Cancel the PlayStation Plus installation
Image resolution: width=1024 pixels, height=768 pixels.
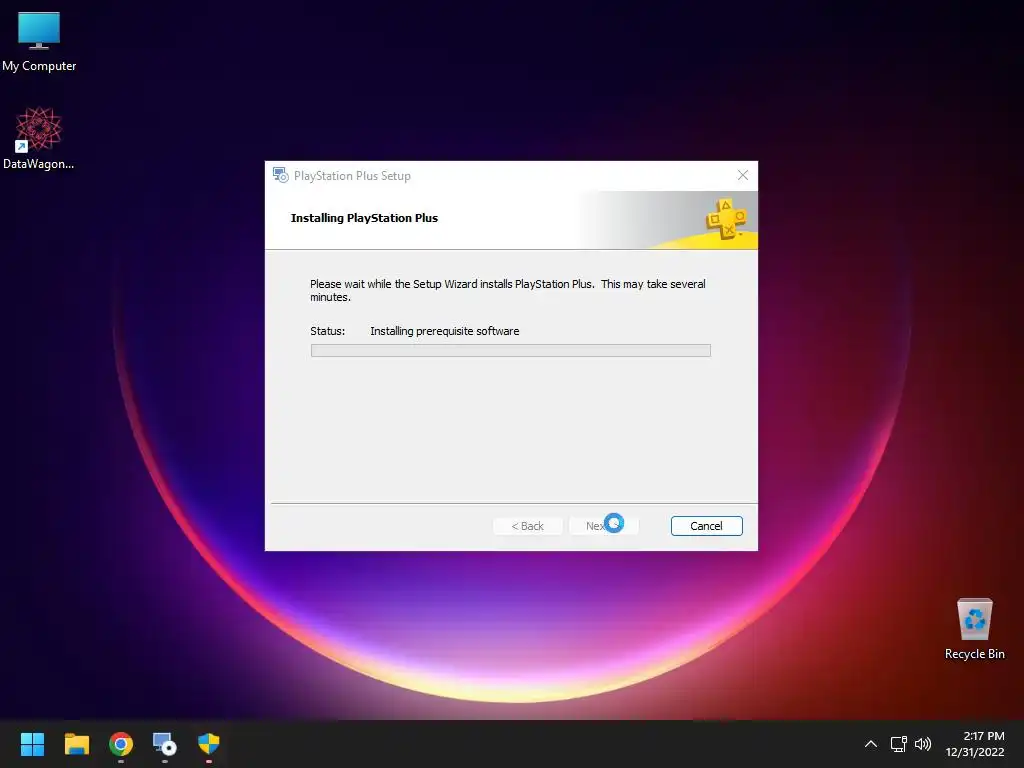point(707,526)
